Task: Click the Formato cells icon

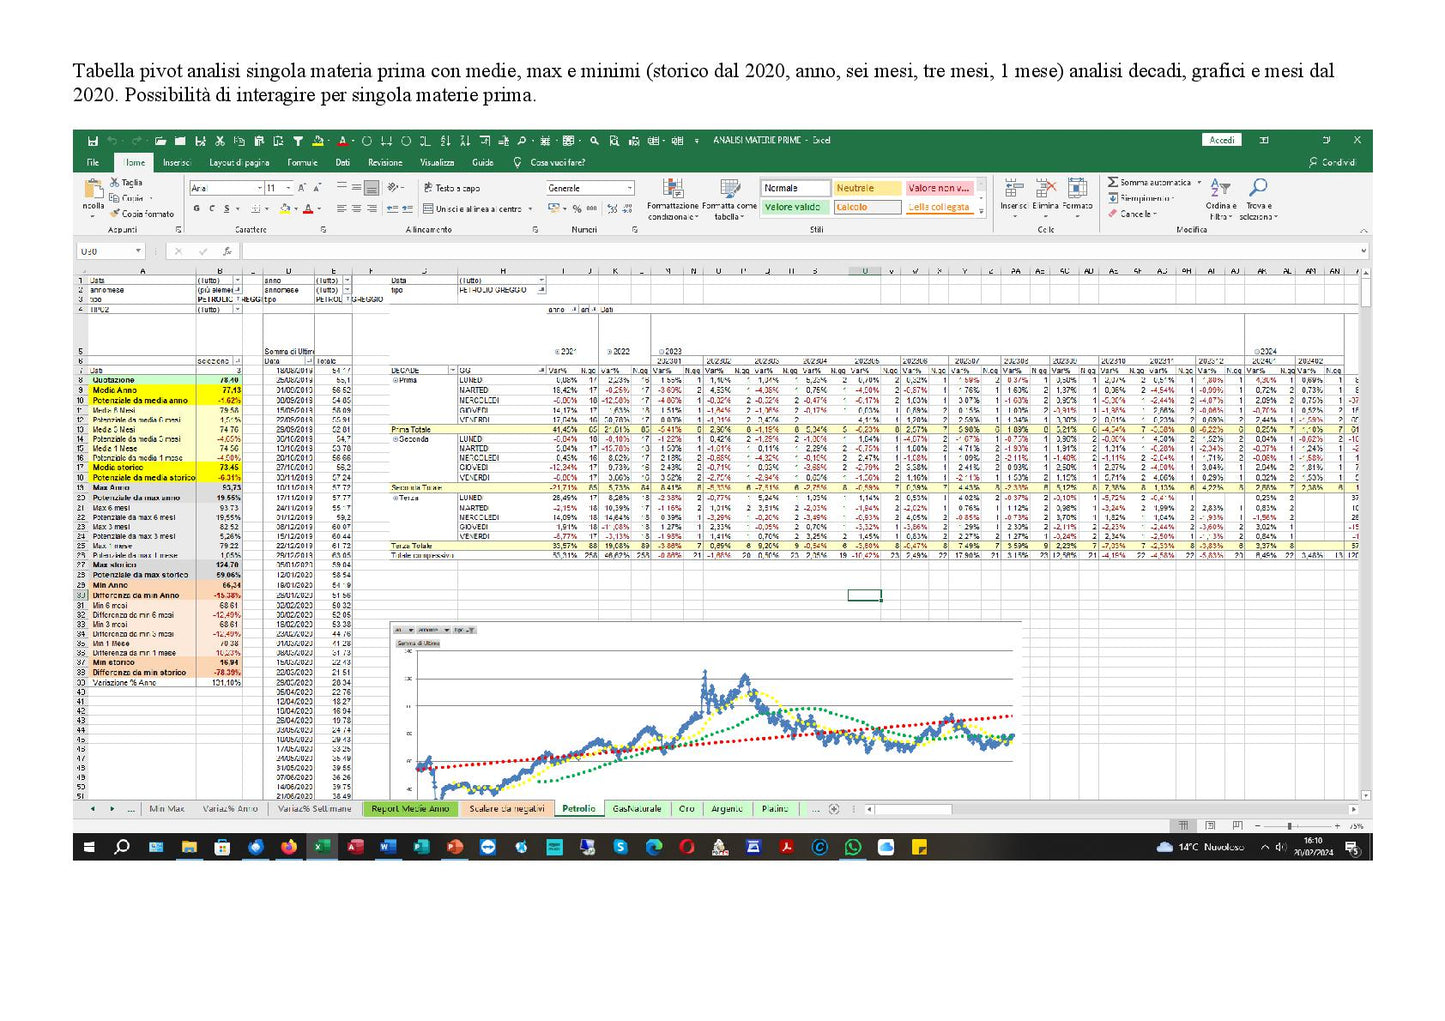Action: (x=1077, y=187)
